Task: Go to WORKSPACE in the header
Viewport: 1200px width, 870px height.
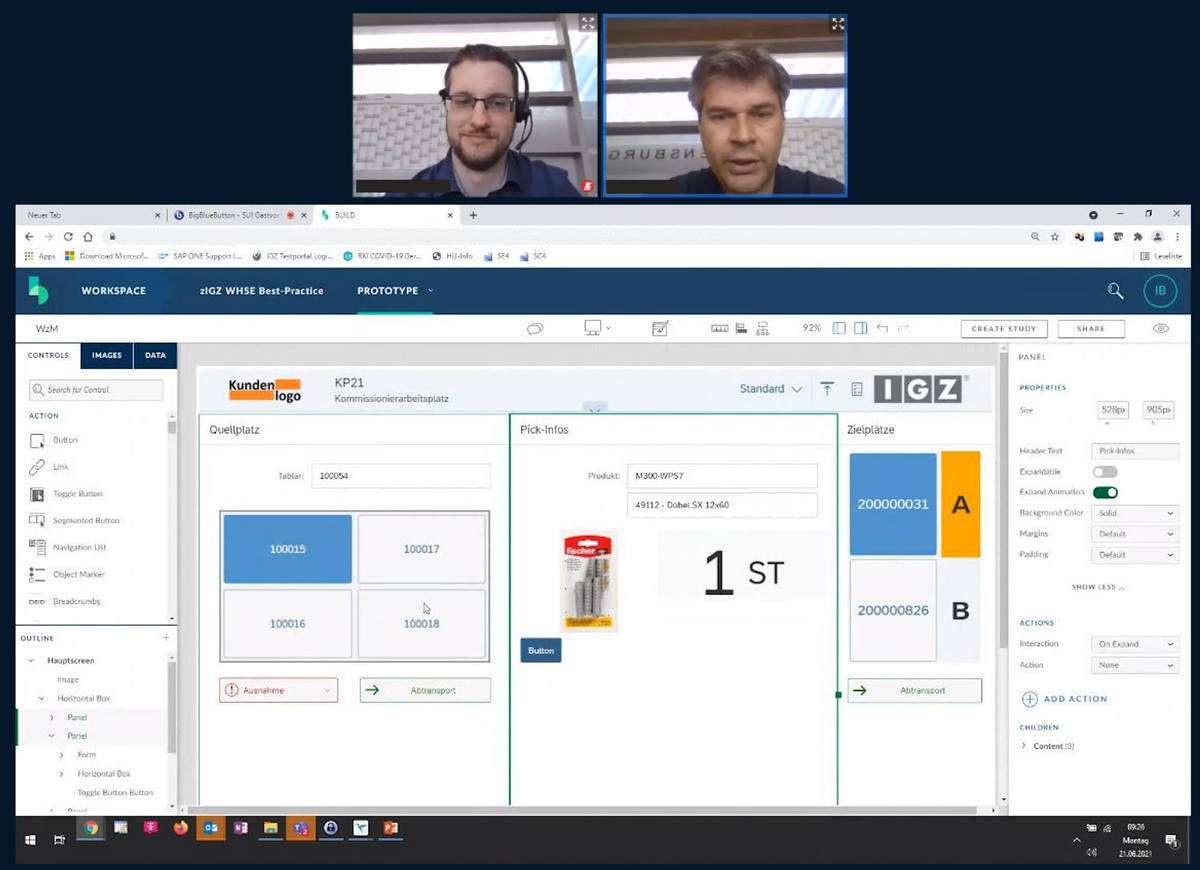Action: click(114, 291)
